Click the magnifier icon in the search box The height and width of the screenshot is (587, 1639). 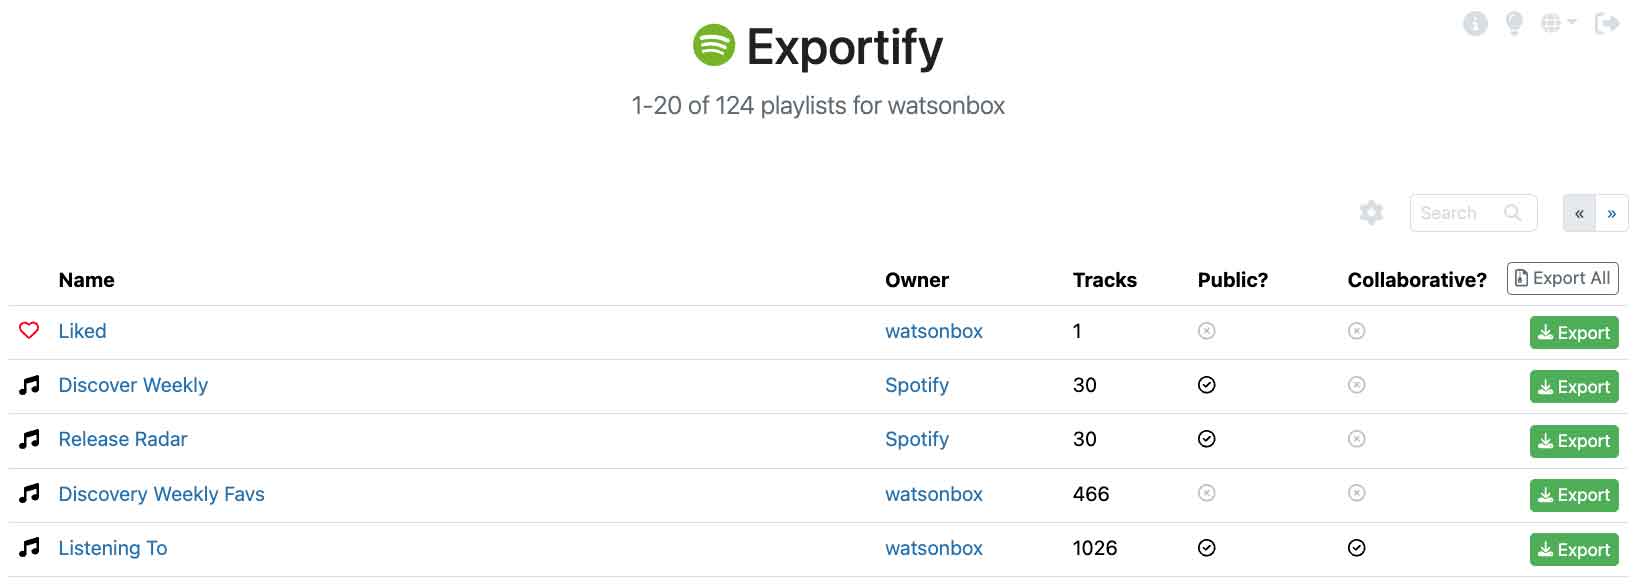1512,212
